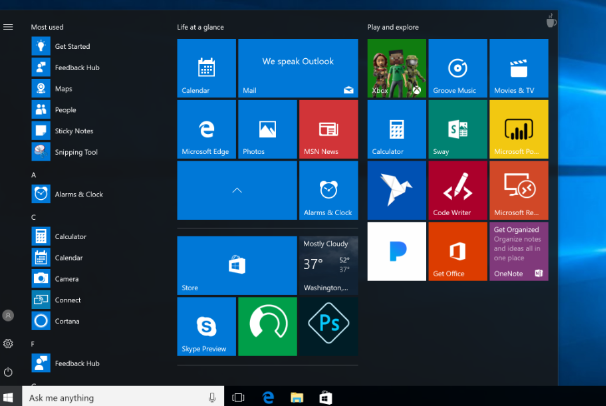Click the Code Writer tile
Viewport: 606px width, 406px height.
[x=457, y=190]
